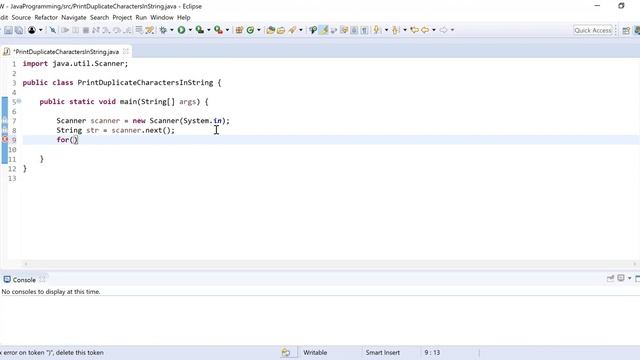Screen dimensions: 640x360
Task: Click the Save All toolbar icon
Action: pos(19,30)
